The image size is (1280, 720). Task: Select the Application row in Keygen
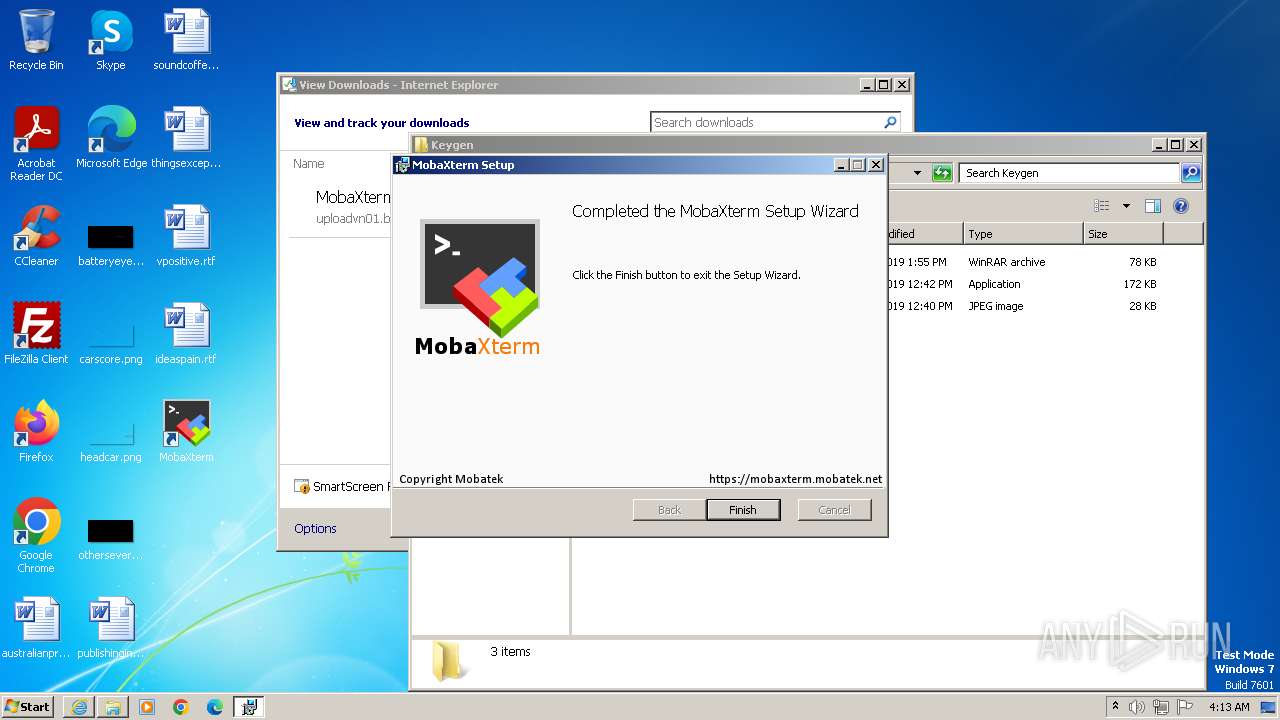point(1020,284)
